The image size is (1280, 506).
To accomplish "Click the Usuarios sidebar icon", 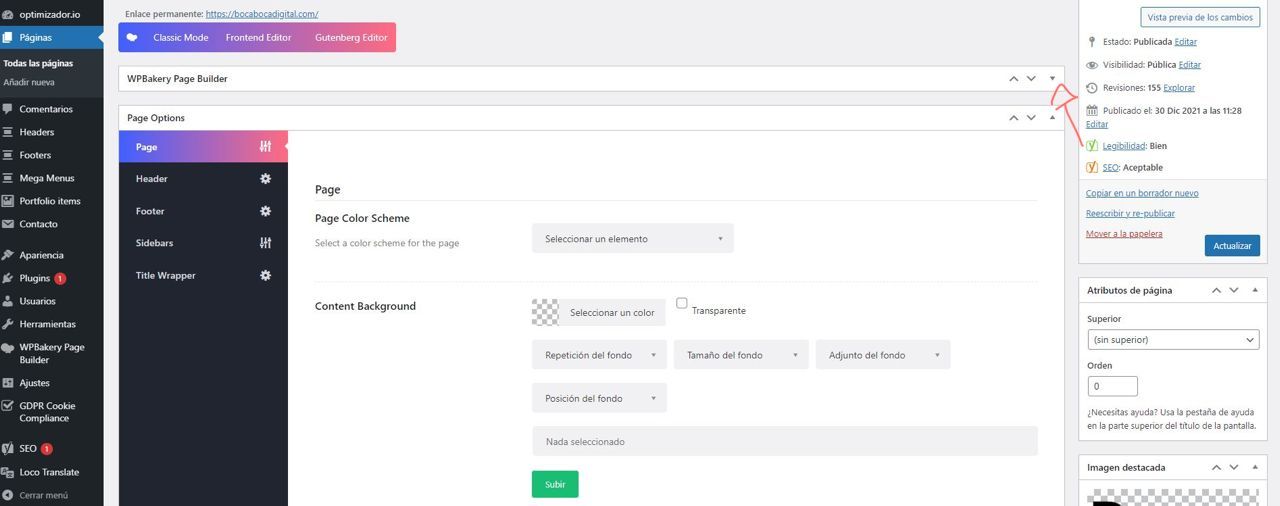I will click(9, 301).
